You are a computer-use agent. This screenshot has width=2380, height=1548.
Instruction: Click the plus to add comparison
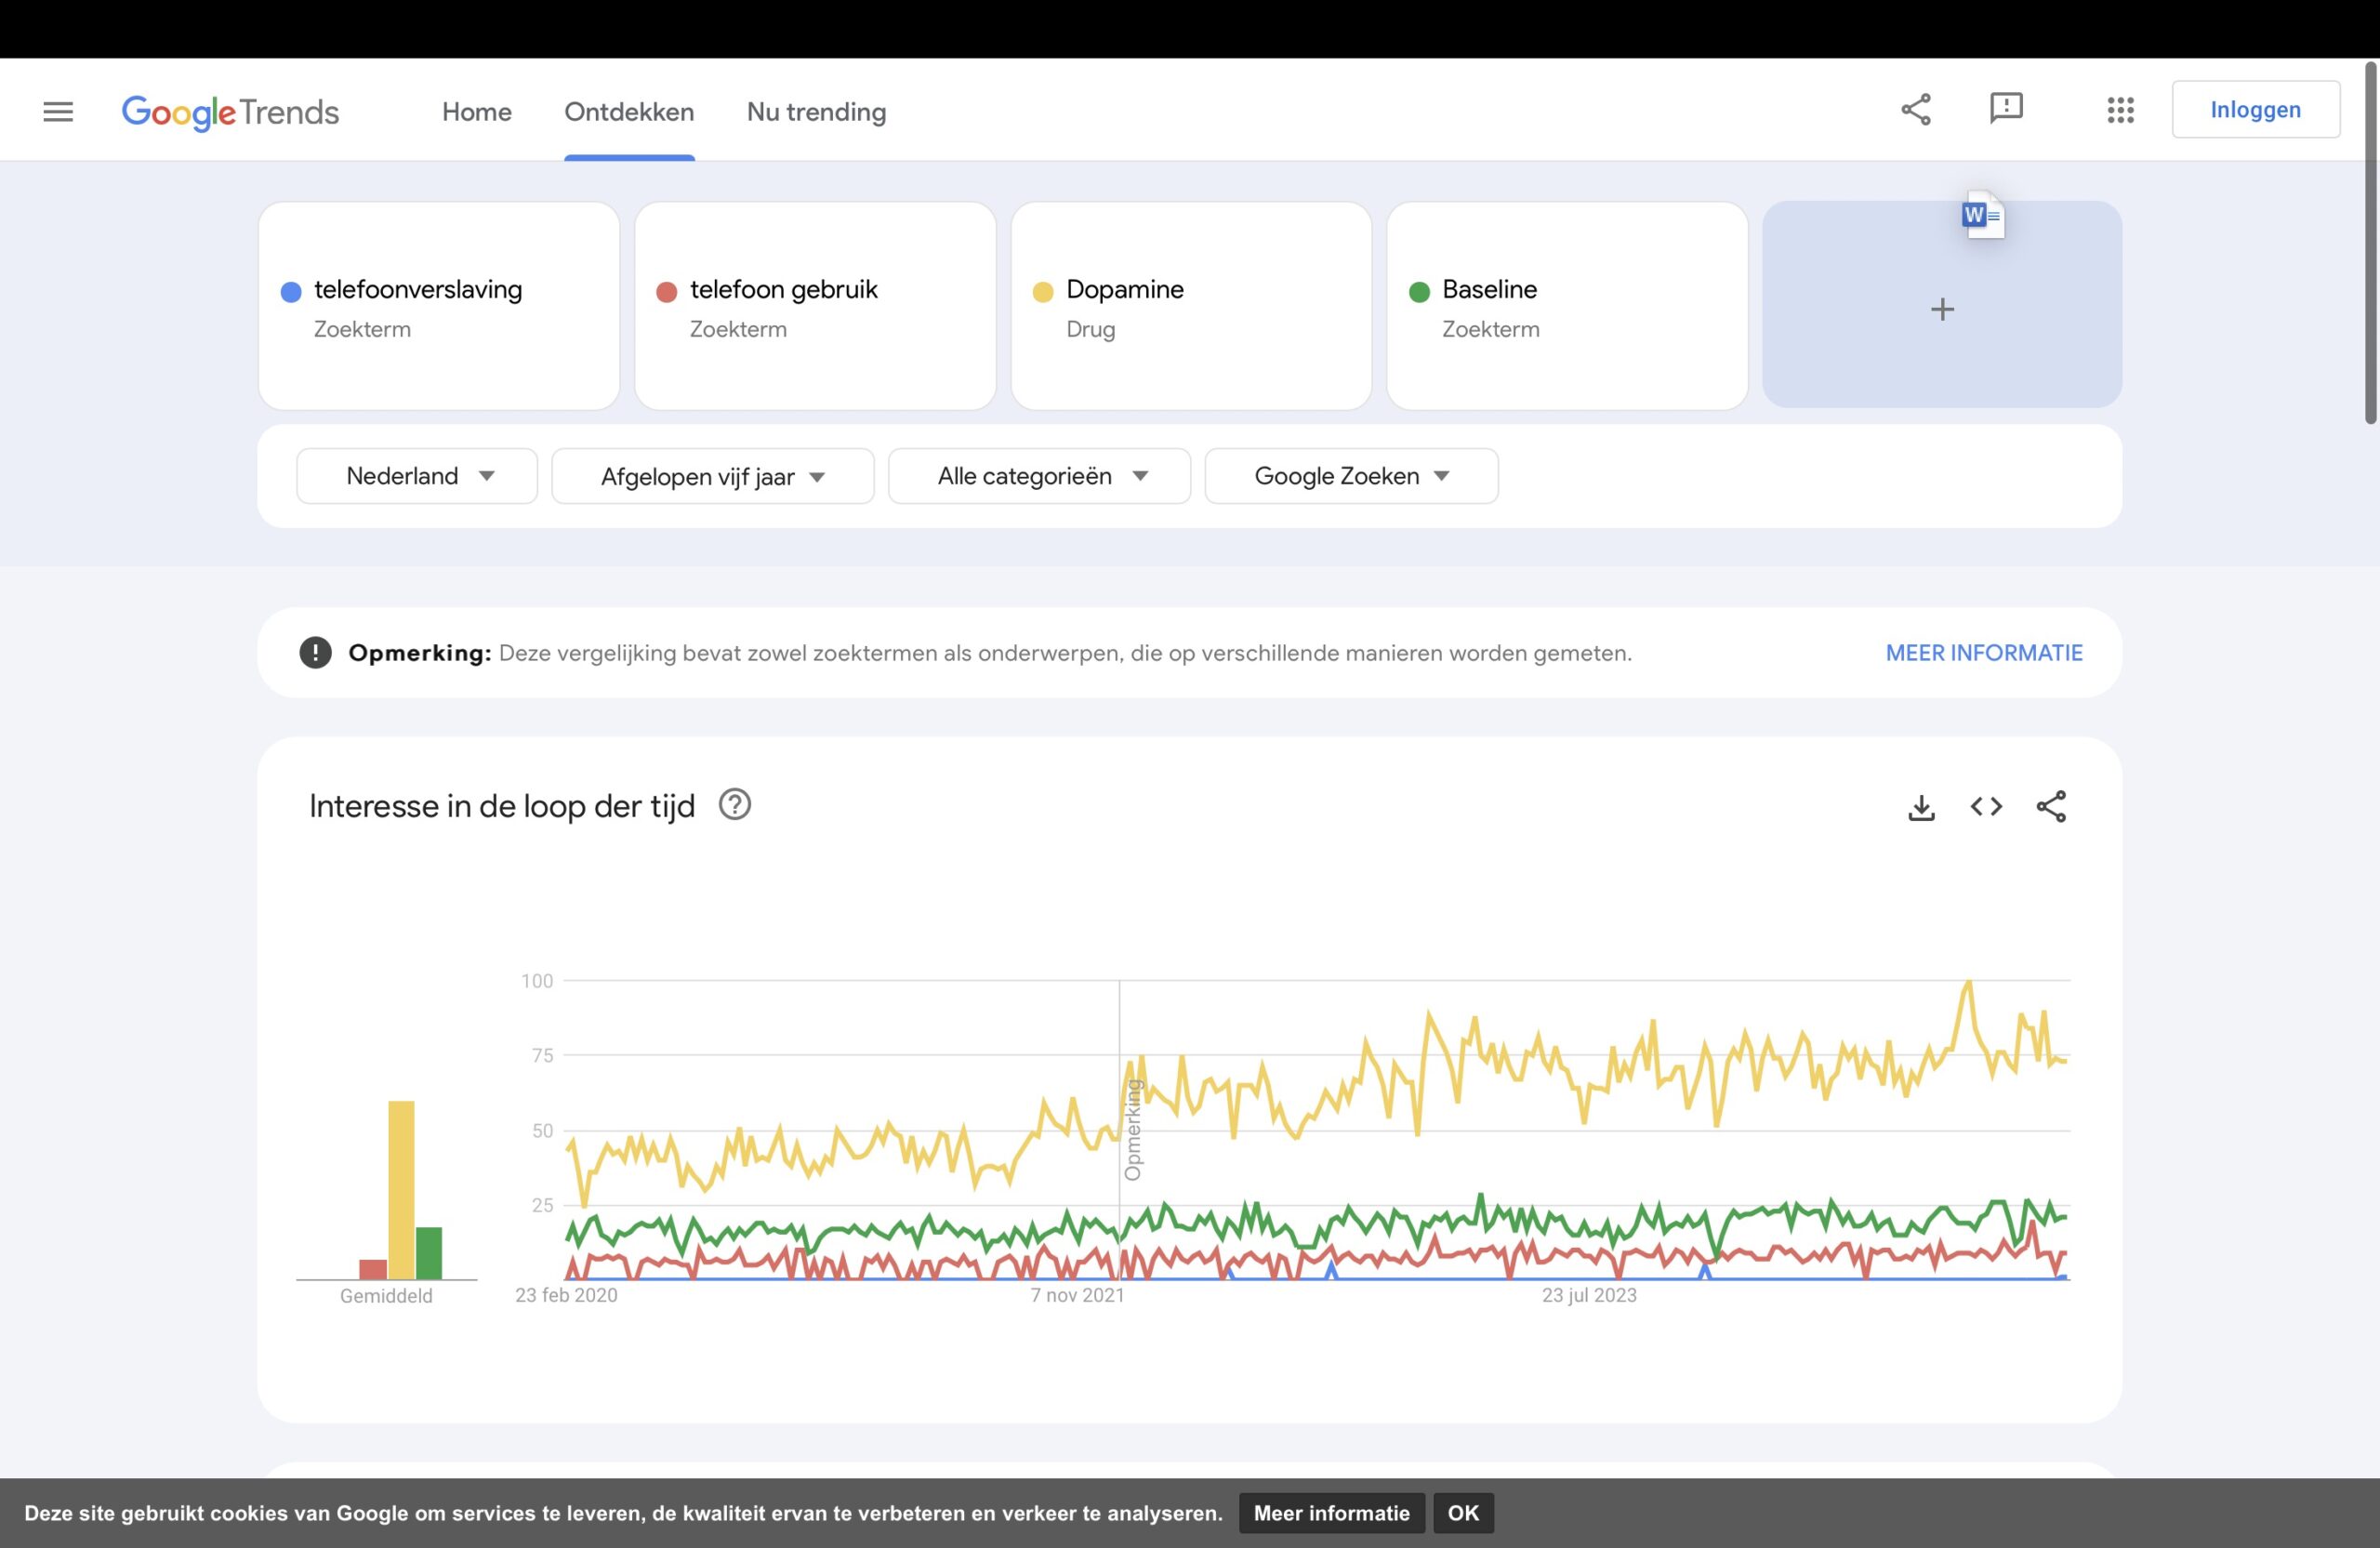1942,309
